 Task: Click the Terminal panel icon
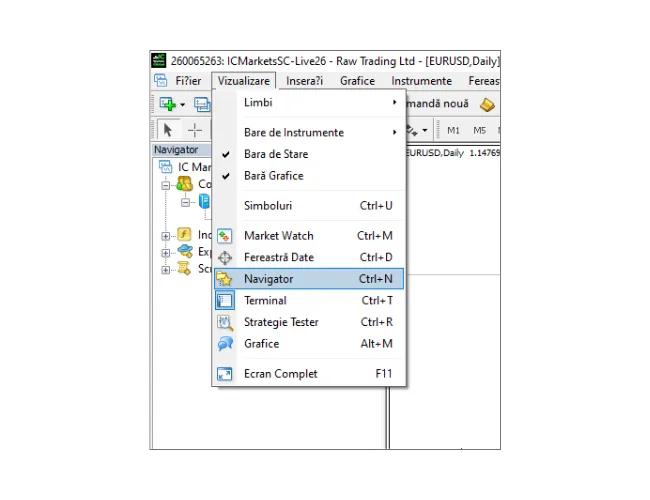click(x=225, y=301)
